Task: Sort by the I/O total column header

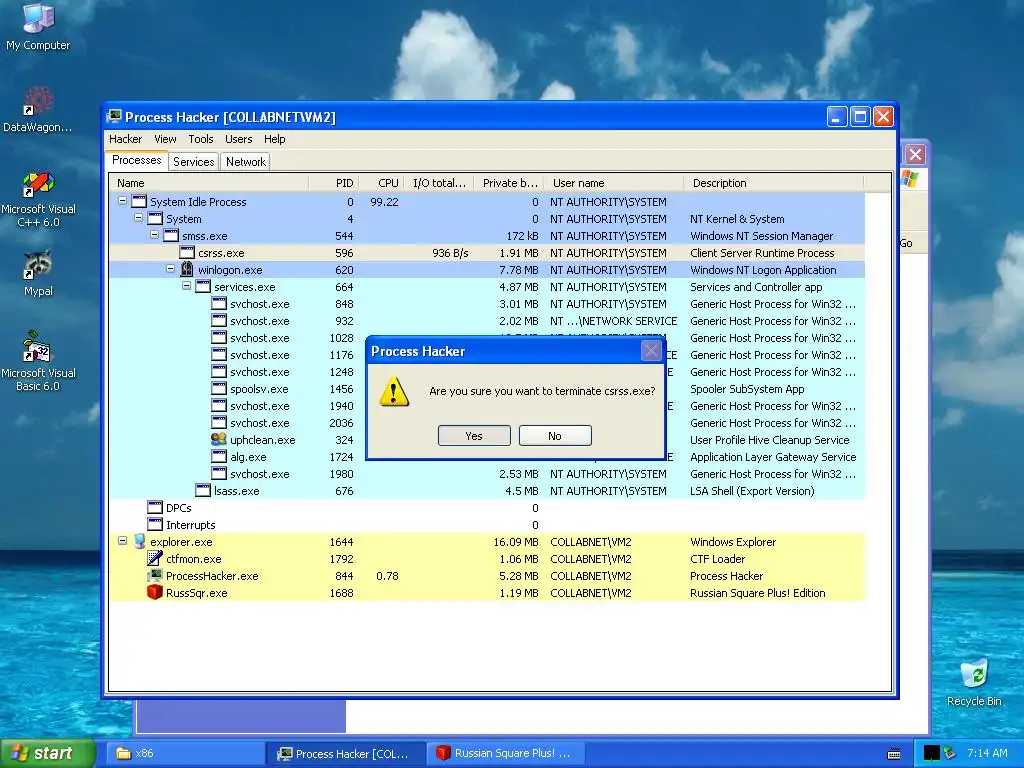Action: pos(439,183)
